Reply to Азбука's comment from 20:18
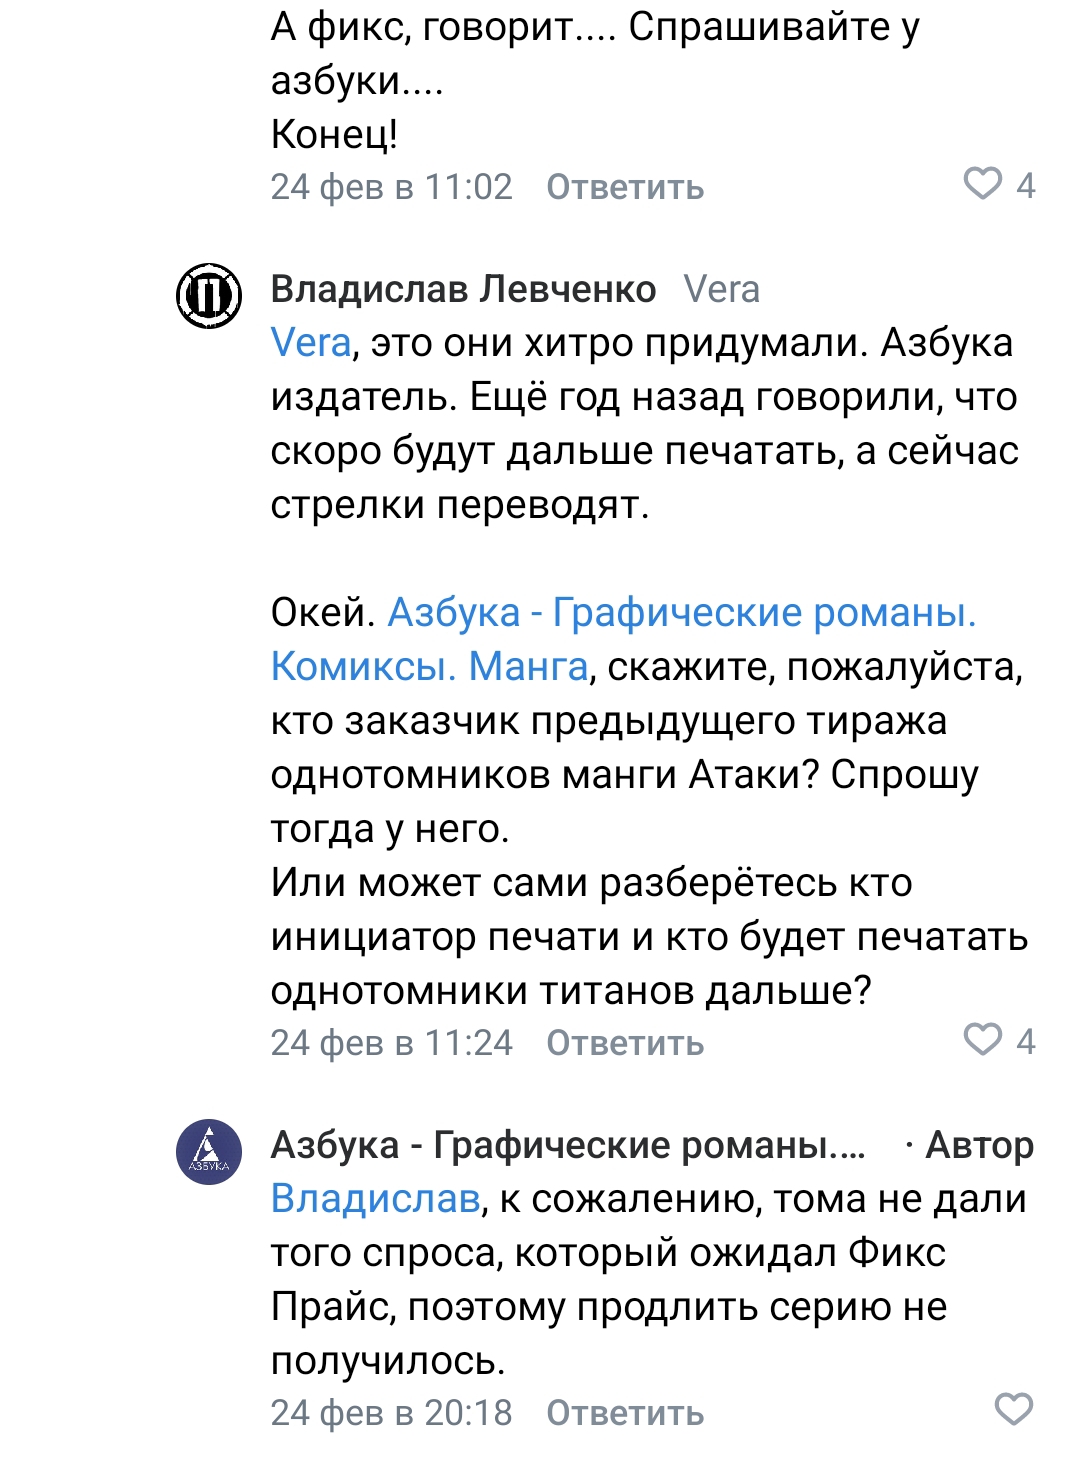This screenshot has width=1080, height=1469. click(625, 1413)
